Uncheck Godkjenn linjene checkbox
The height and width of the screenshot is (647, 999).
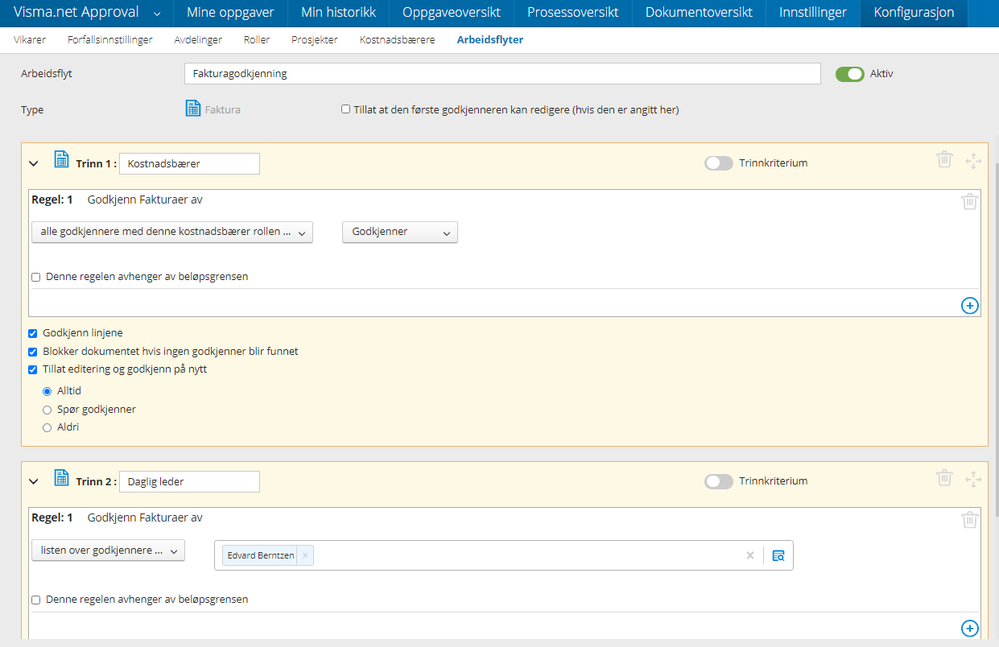[x=33, y=333]
